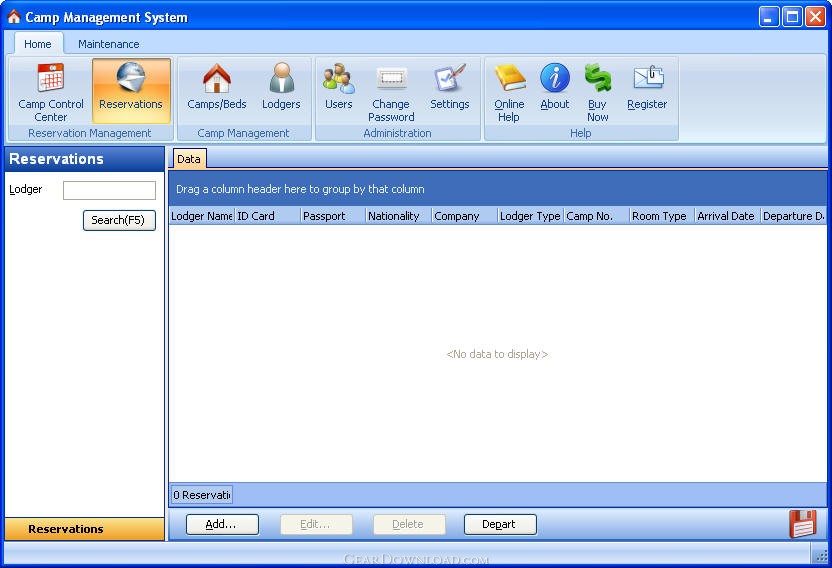Click the Search(F5) button
Image resolution: width=832 pixels, height=568 pixels.
pos(119,220)
